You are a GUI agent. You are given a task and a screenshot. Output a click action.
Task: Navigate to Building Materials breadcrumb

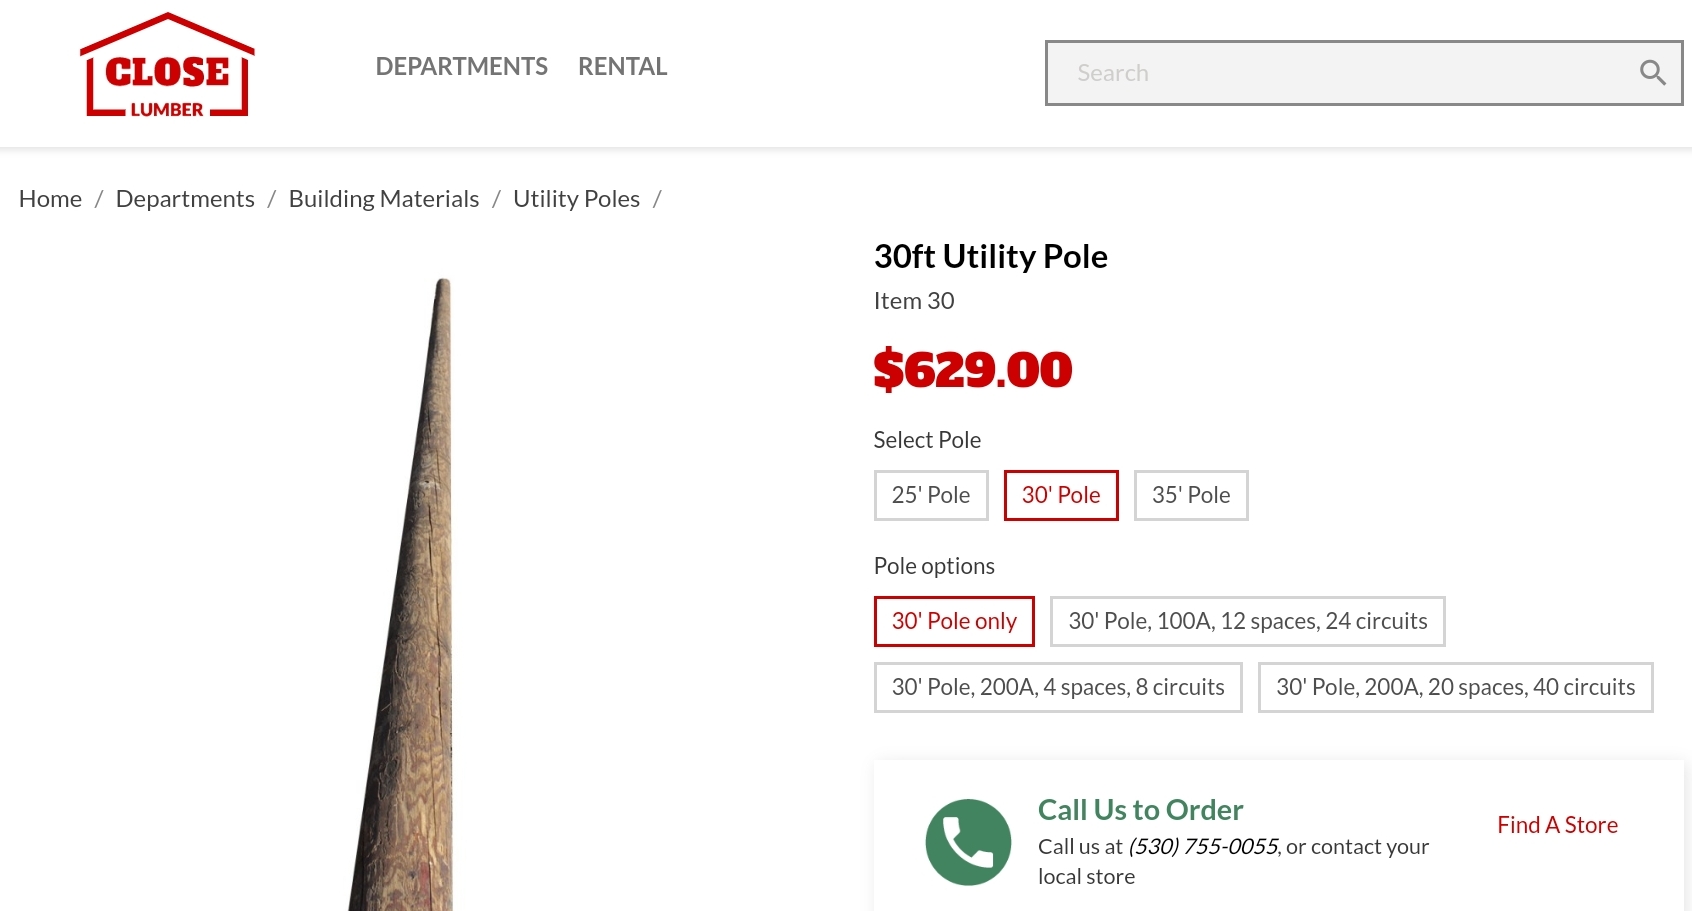(x=384, y=199)
